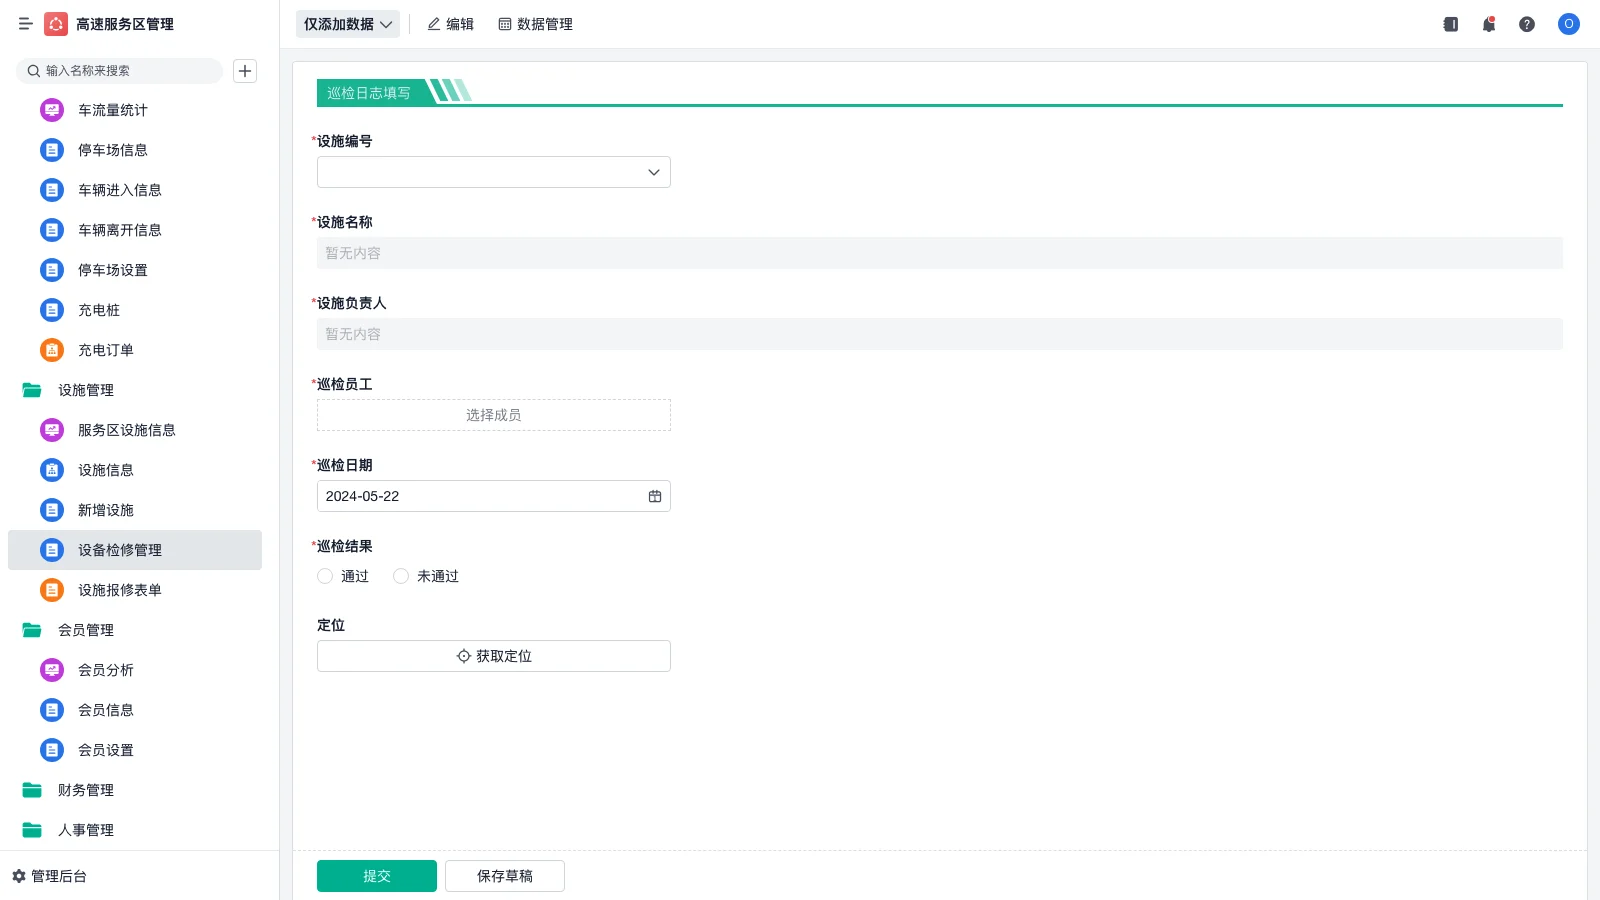Collapse the left sidebar with hamburger icon

[x=26, y=24]
